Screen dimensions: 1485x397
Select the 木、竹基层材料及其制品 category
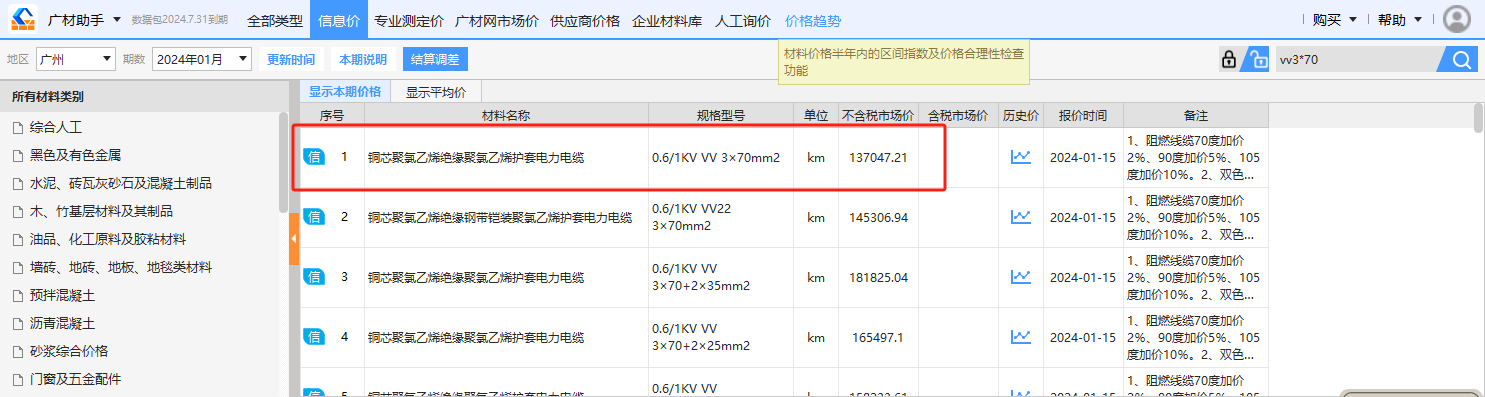(x=102, y=211)
